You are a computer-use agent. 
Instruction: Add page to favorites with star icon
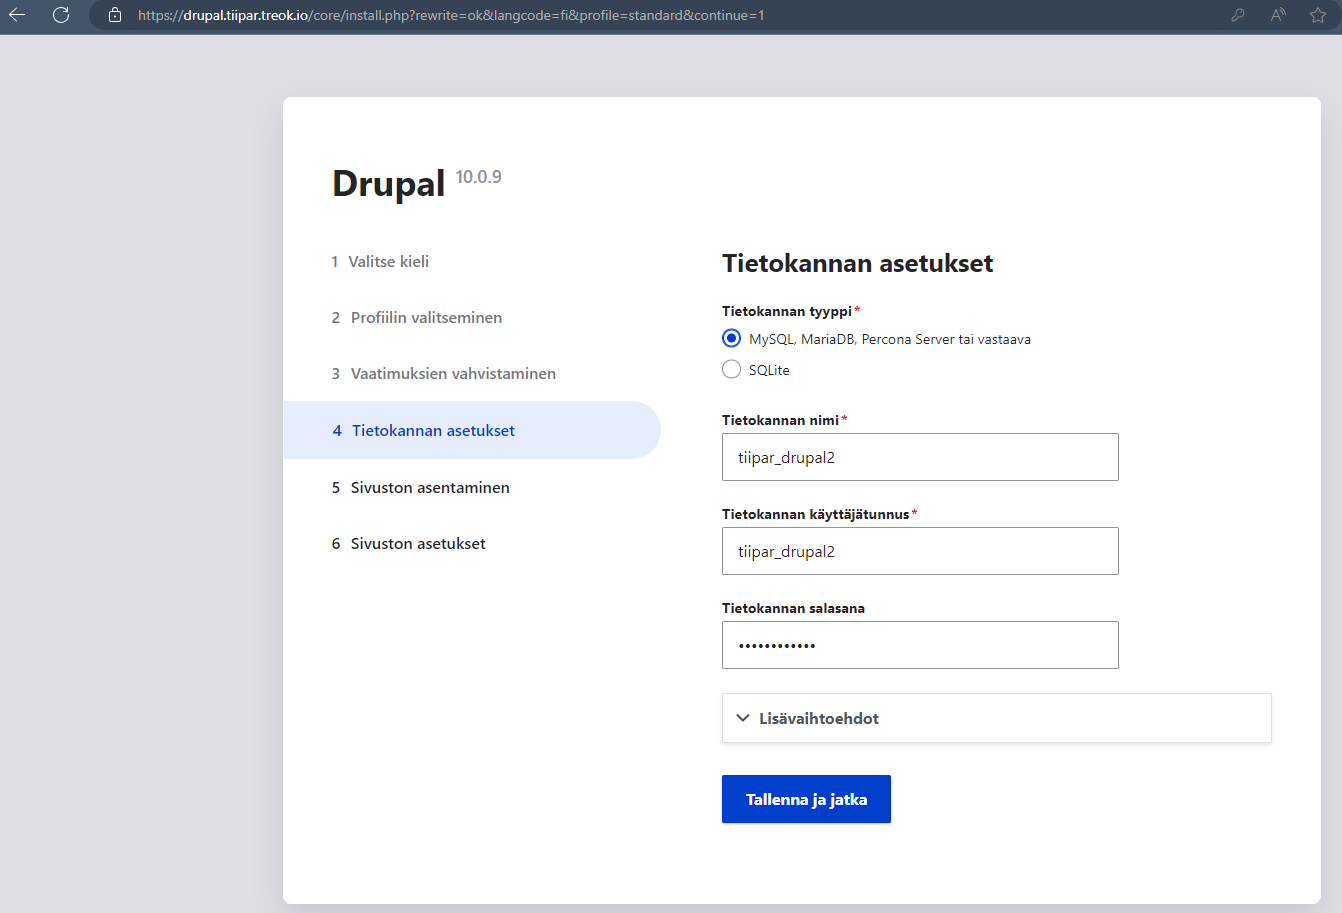click(x=1318, y=15)
